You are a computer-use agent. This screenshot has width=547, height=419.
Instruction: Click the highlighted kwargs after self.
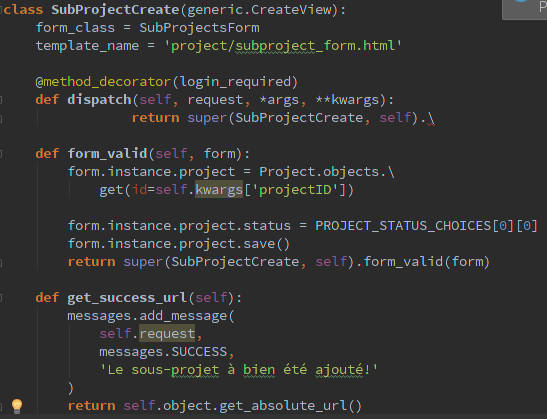click(219, 189)
